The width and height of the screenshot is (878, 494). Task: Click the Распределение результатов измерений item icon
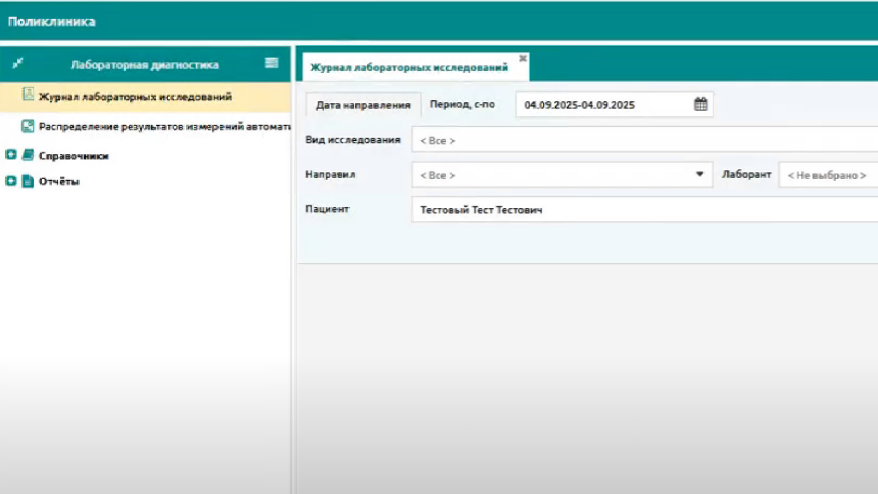click(28, 127)
